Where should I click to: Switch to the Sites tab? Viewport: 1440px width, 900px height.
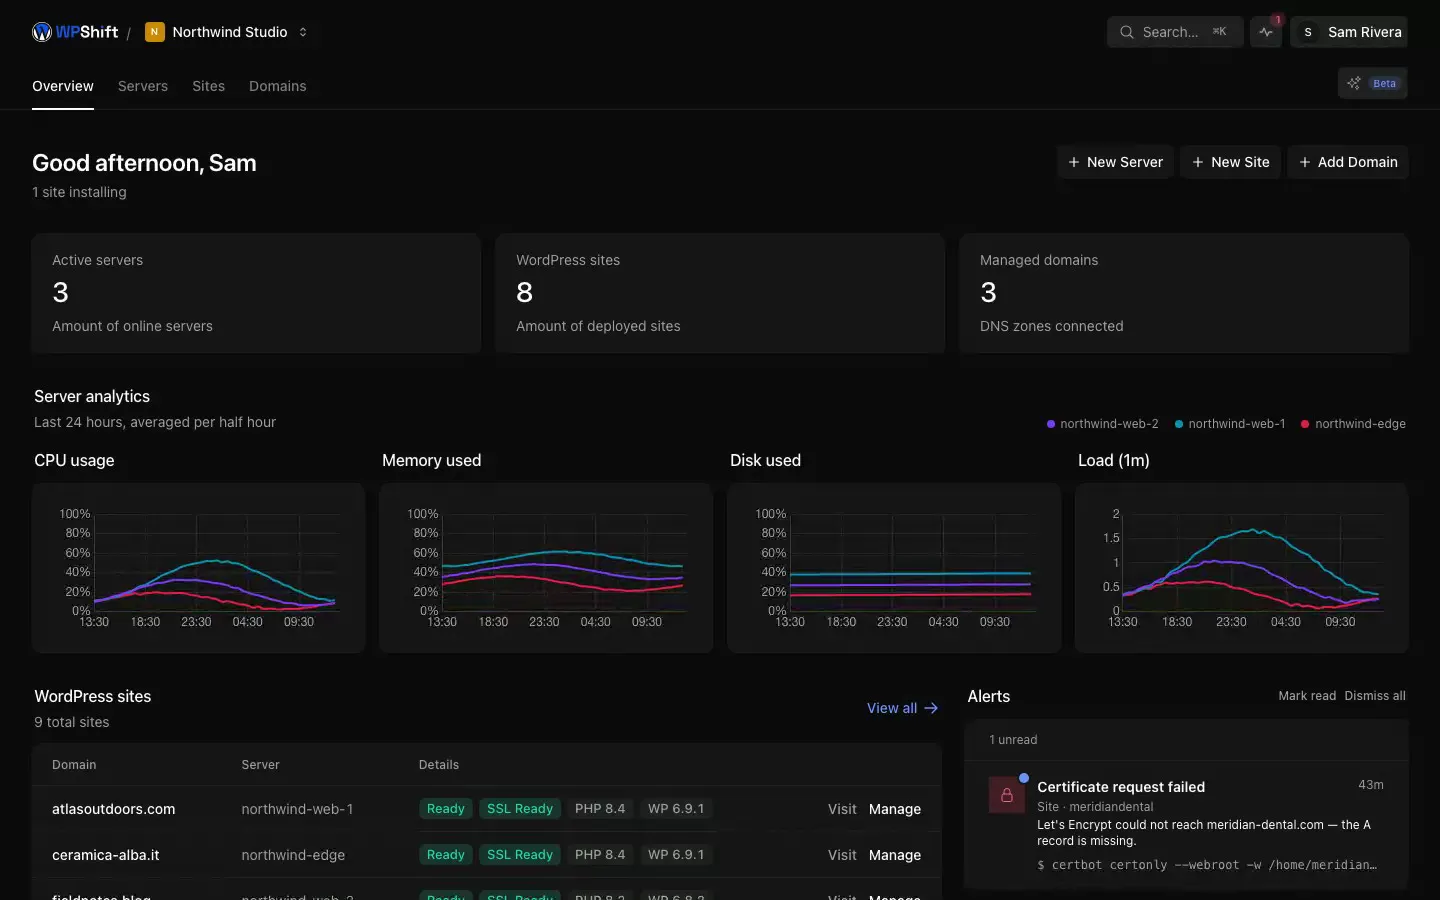point(208,86)
